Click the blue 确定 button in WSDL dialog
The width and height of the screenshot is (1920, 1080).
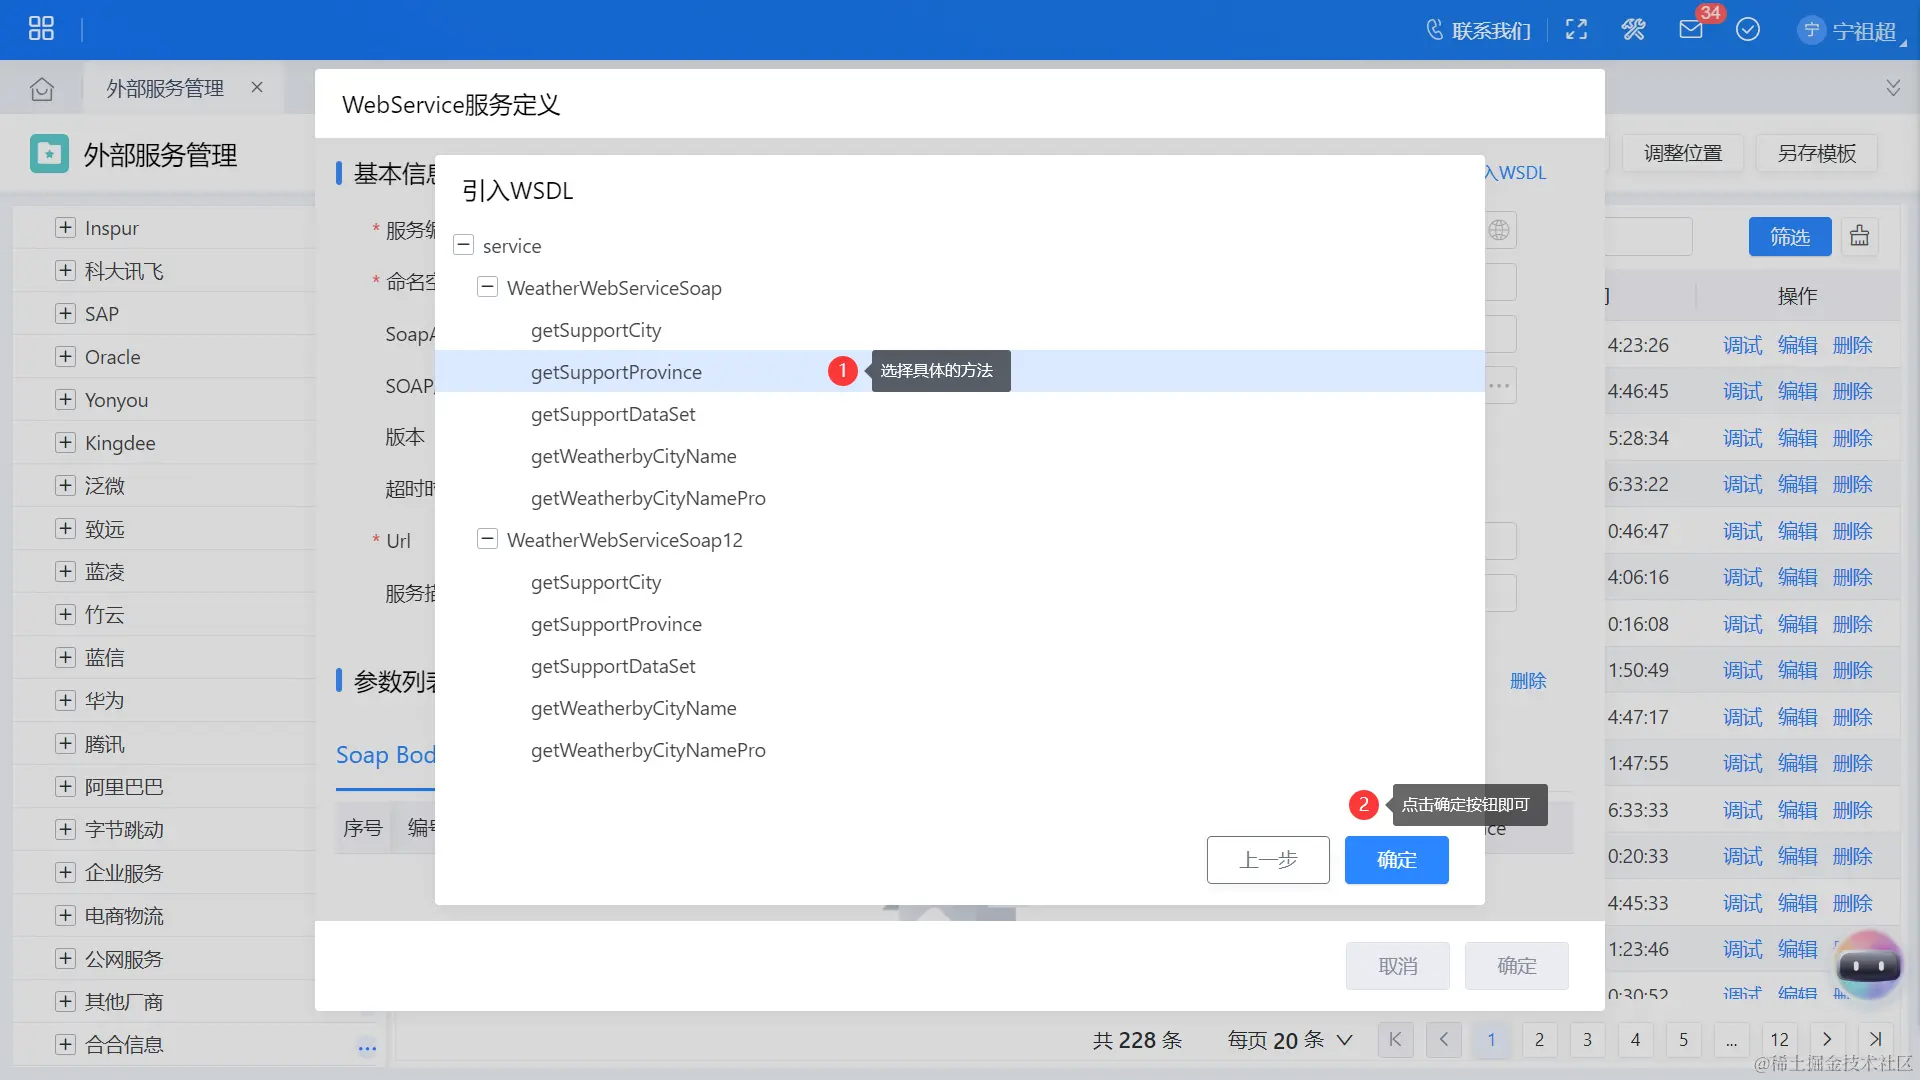[x=1396, y=860]
